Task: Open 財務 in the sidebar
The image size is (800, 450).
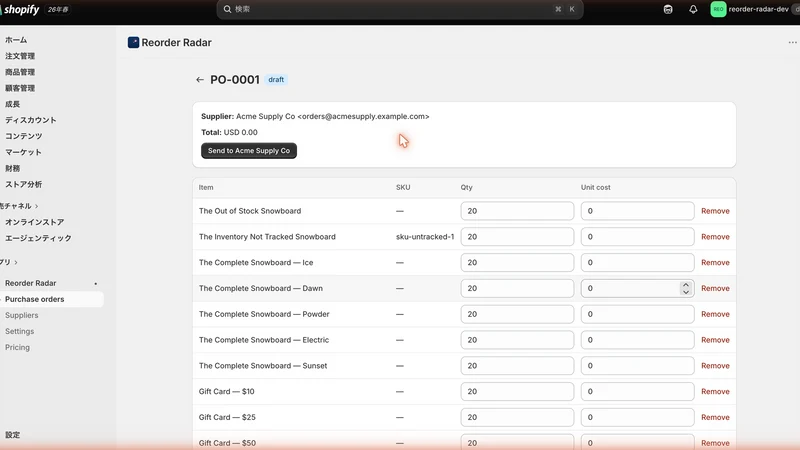Action: click(13, 168)
